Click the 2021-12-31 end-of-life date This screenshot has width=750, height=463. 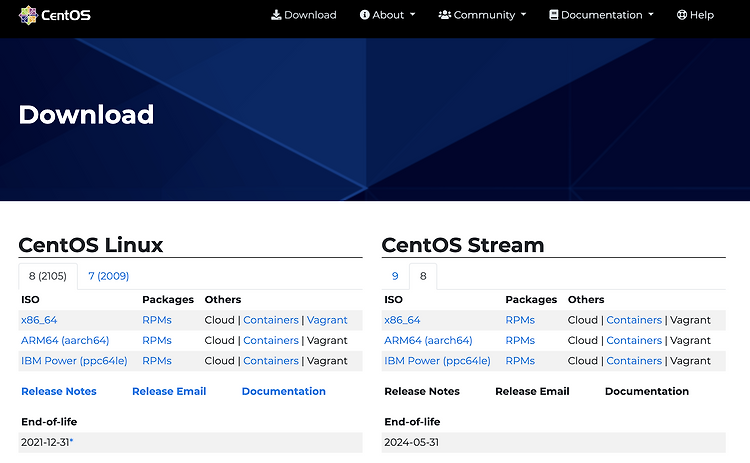pos(45,442)
